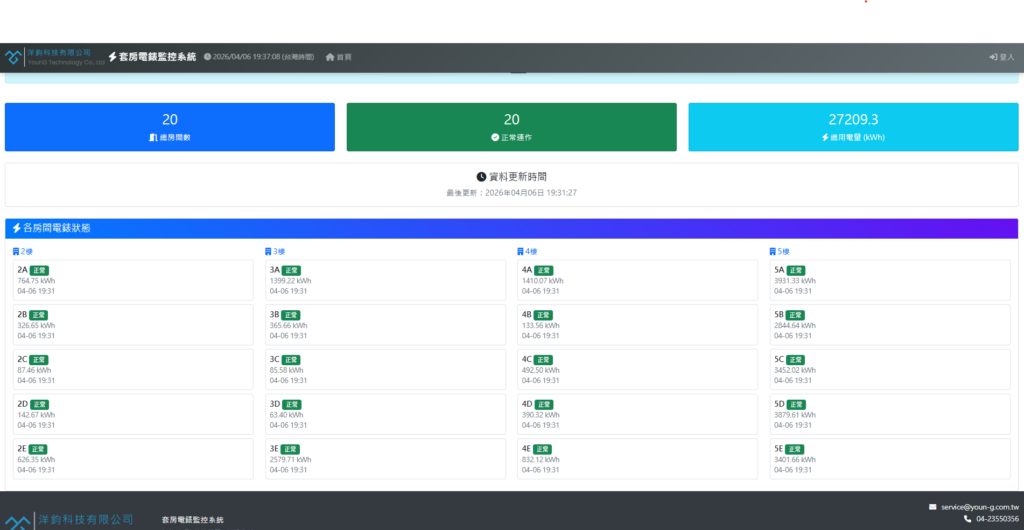1024x530 pixels.
Task: Click the building icon beside 2樓
Action: click(x=16, y=251)
